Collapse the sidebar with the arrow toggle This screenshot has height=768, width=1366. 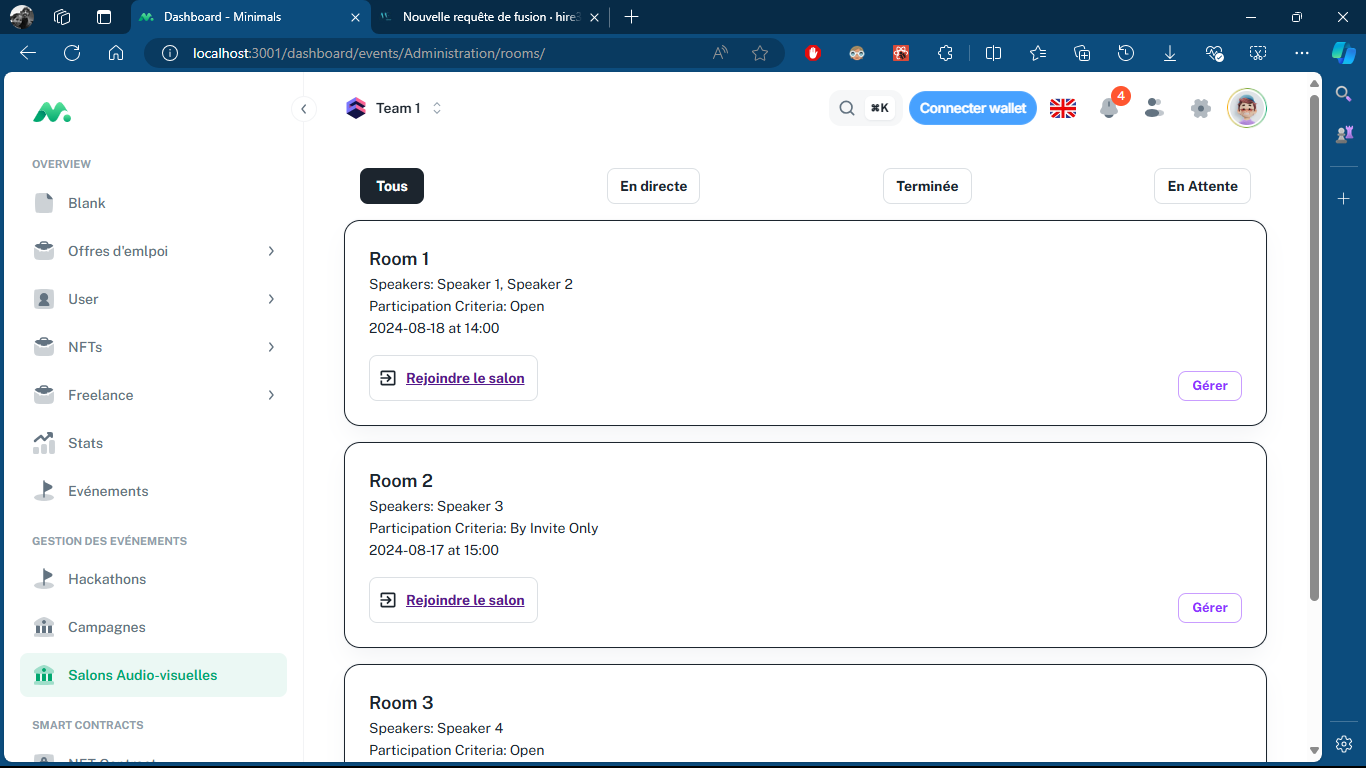click(x=304, y=109)
